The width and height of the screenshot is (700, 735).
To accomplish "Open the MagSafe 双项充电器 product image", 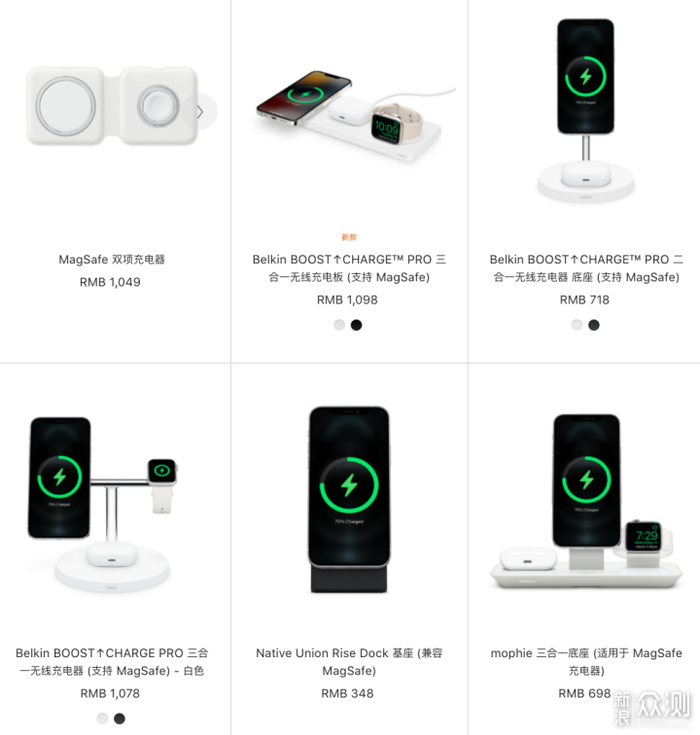I will click(x=112, y=106).
